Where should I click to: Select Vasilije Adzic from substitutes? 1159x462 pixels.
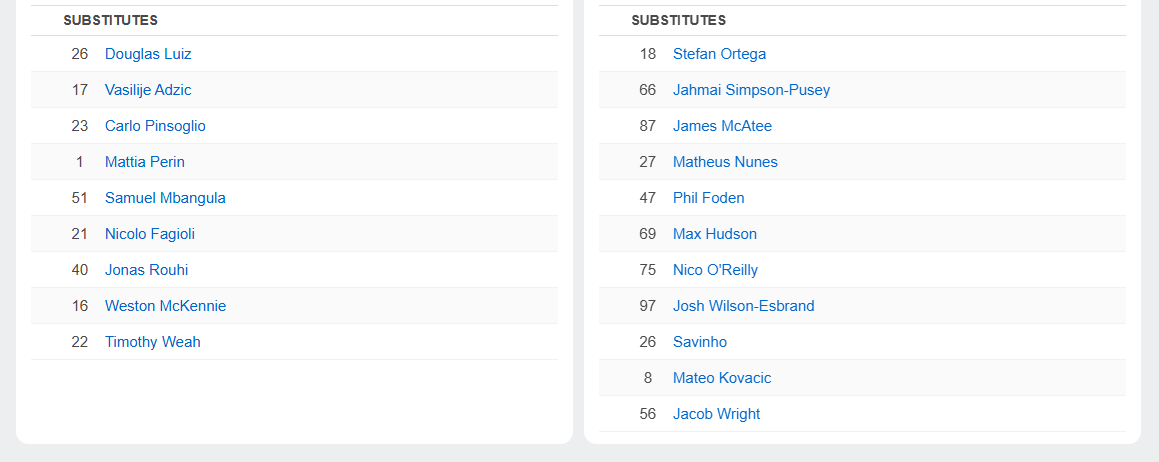click(x=148, y=90)
